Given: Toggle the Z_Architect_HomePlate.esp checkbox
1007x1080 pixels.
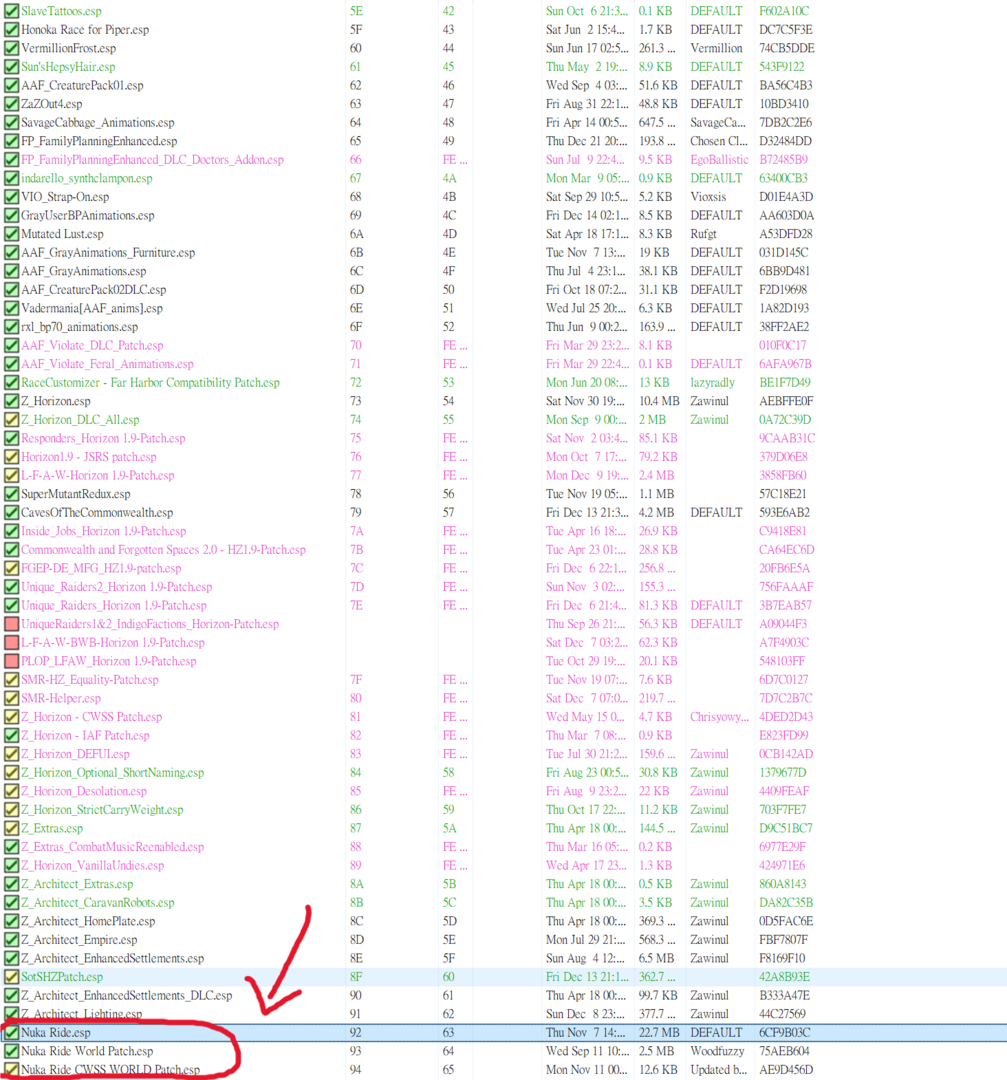Looking at the screenshot, I should pyautogui.click(x=11, y=921).
